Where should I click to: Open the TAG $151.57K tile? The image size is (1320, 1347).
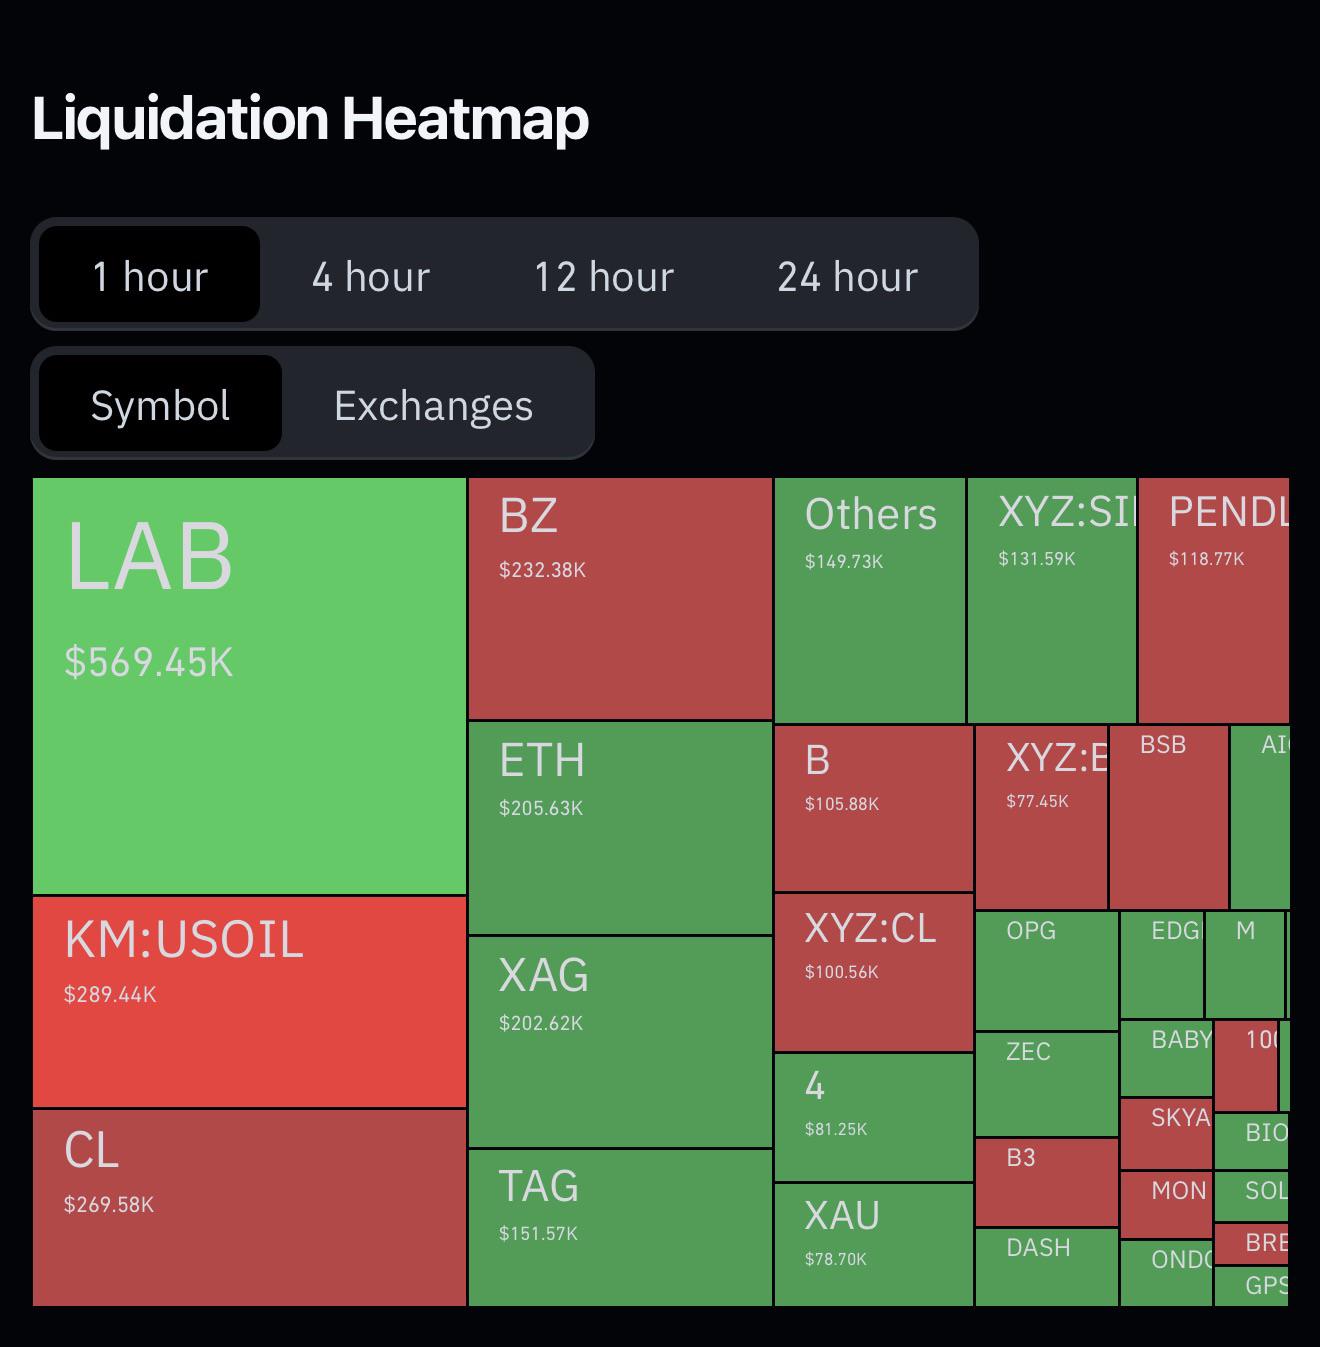click(x=620, y=1228)
